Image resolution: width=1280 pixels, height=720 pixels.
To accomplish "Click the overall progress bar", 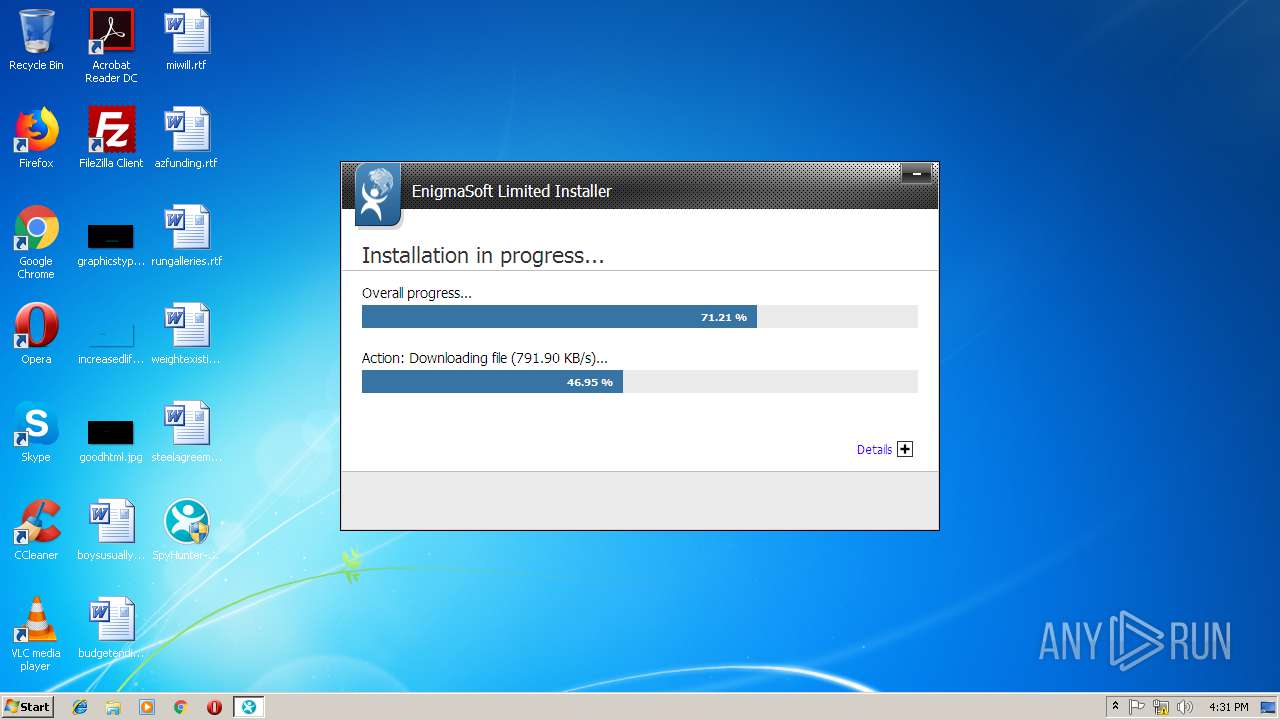I will (x=639, y=317).
